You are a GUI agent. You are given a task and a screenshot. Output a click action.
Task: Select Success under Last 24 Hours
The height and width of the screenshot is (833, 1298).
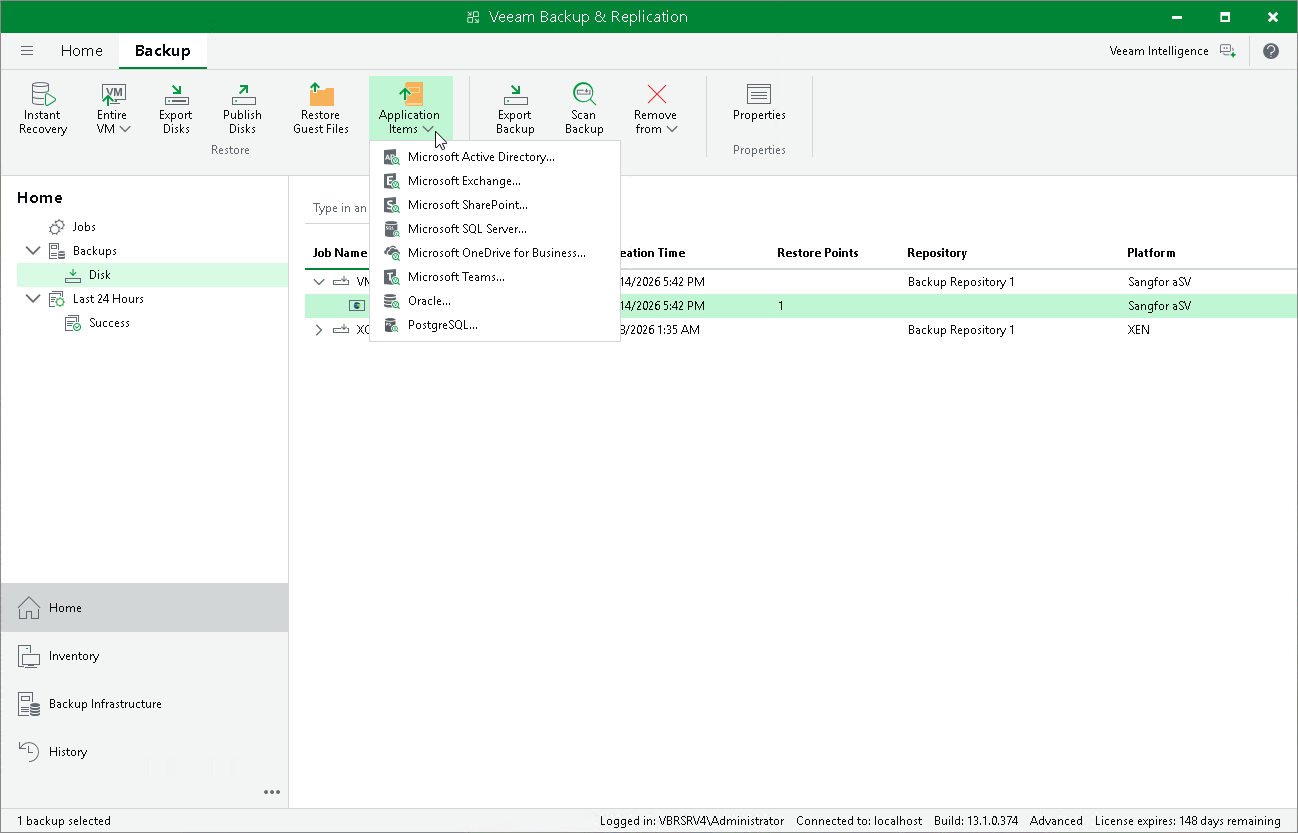click(x=109, y=323)
